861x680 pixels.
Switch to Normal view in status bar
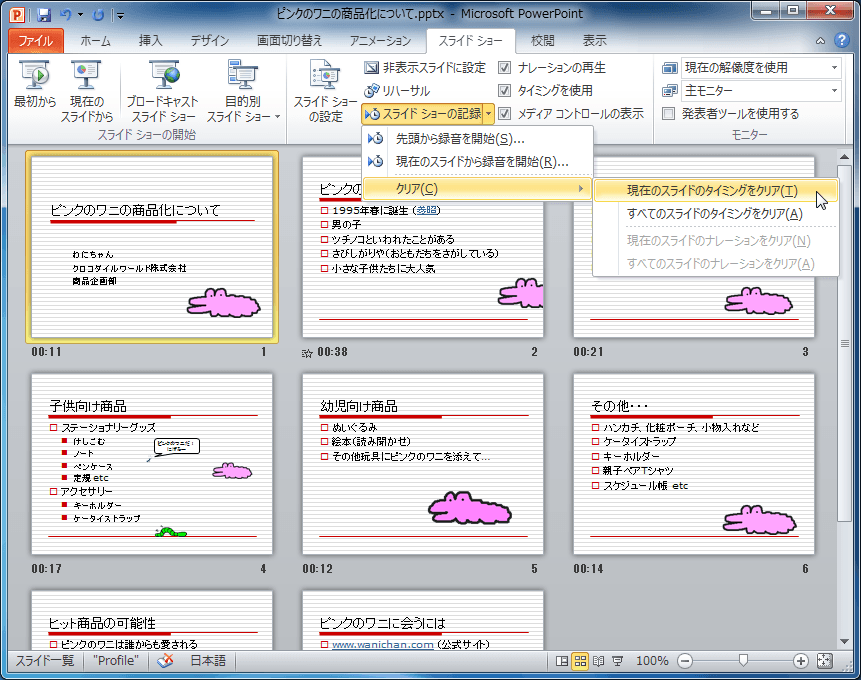pos(562,661)
